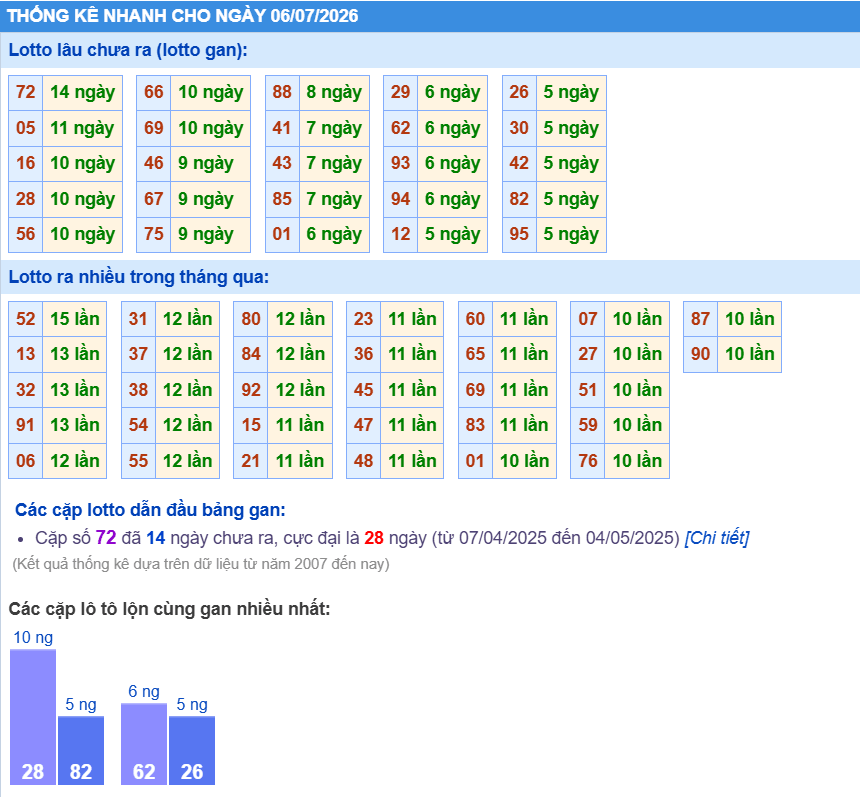
Task: Click lotto number 72 in gan table
Action: click(x=26, y=92)
